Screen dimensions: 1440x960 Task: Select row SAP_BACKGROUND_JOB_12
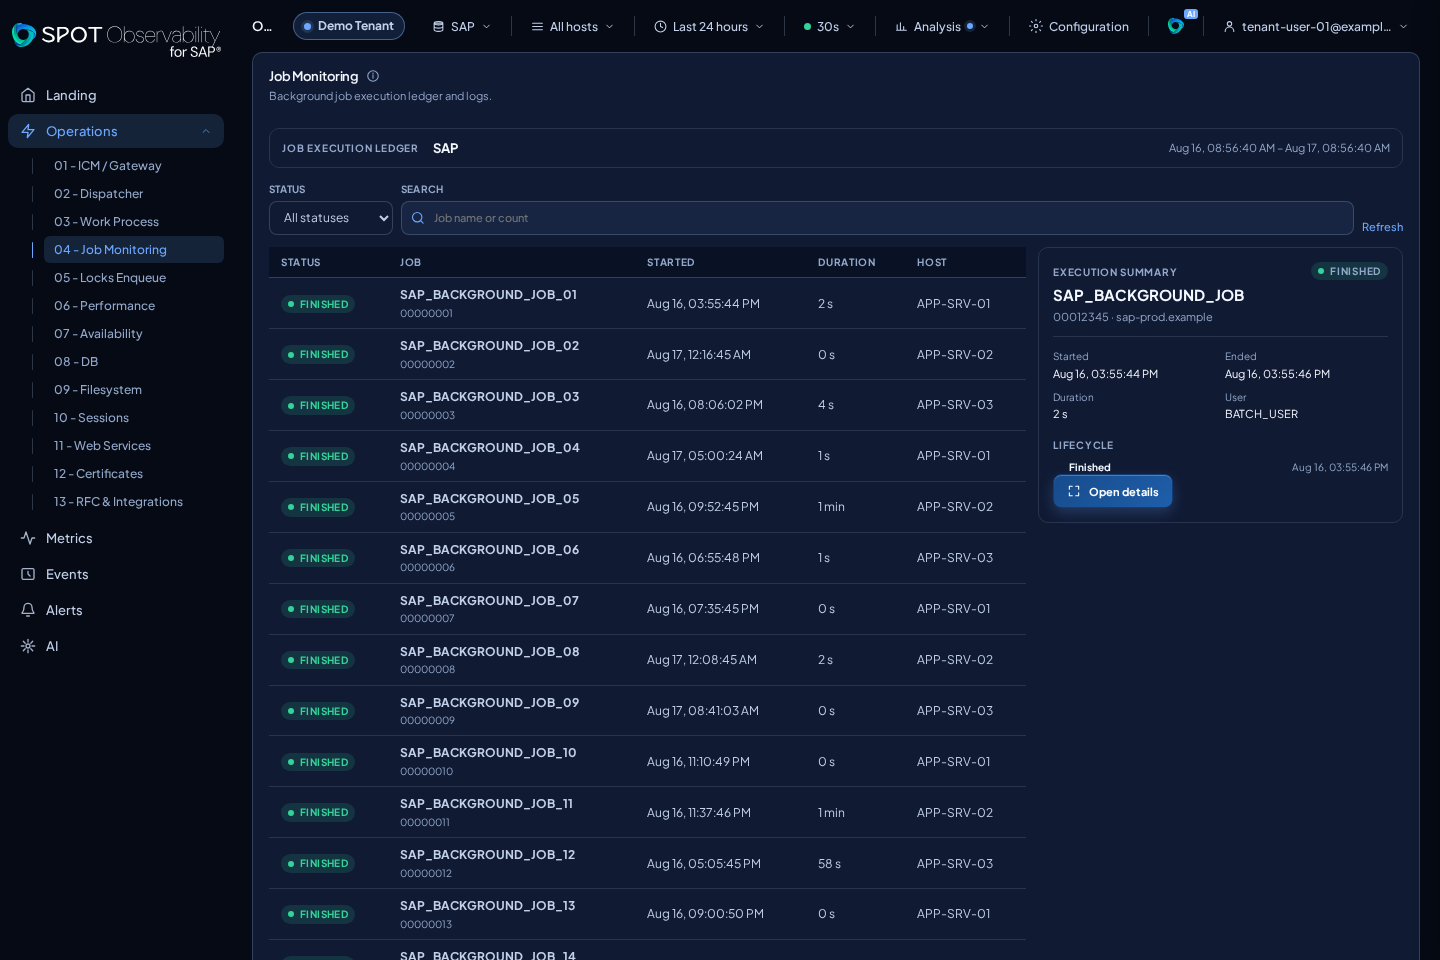(647, 863)
